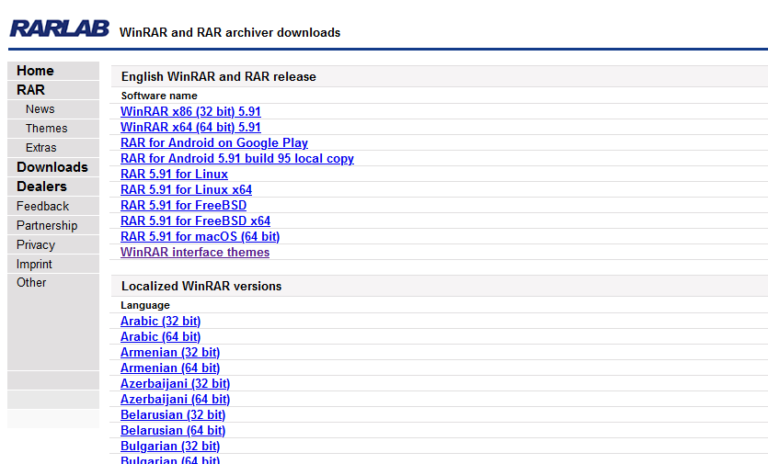Go to News in sidebar

click(x=40, y=109)
